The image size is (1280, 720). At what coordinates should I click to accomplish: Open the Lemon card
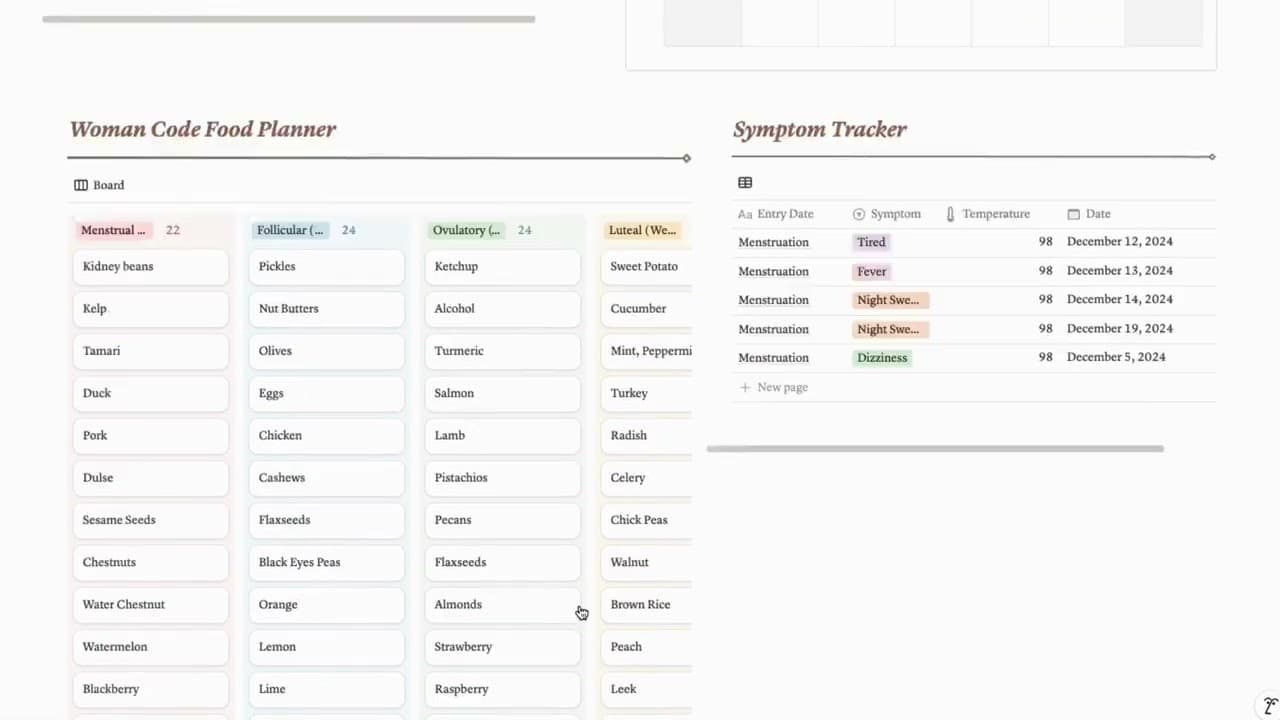click(327, 647)
